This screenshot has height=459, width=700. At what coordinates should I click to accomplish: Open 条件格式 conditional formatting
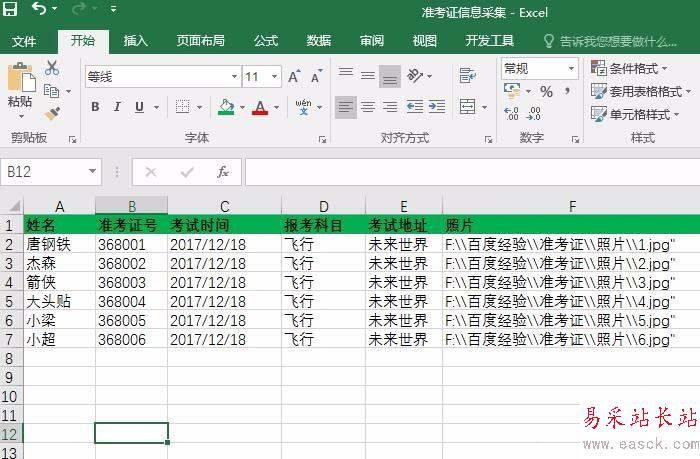[x=629, y=68]
